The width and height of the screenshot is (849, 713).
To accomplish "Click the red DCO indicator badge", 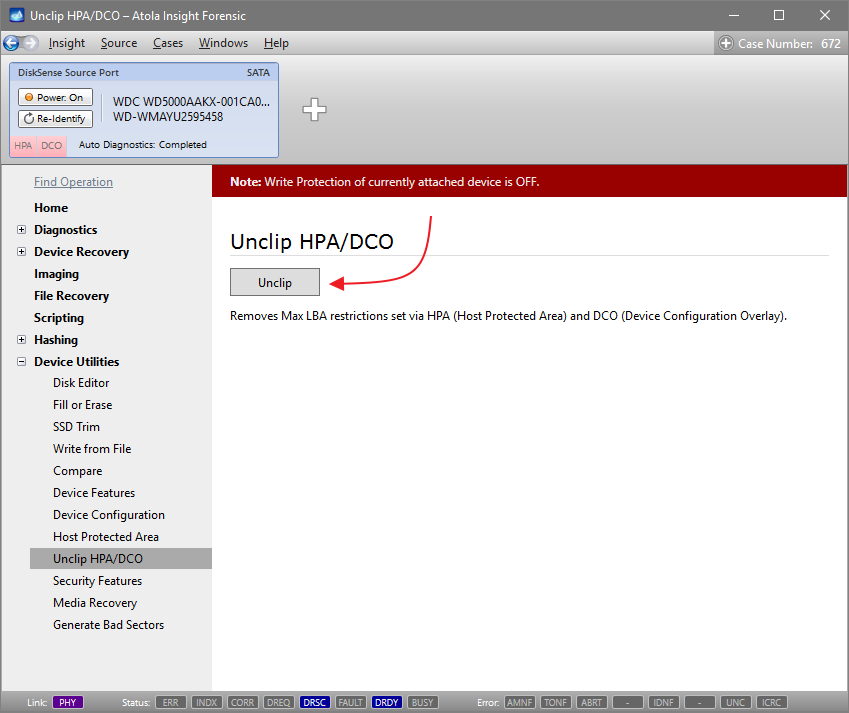I will tap(51, 145).
